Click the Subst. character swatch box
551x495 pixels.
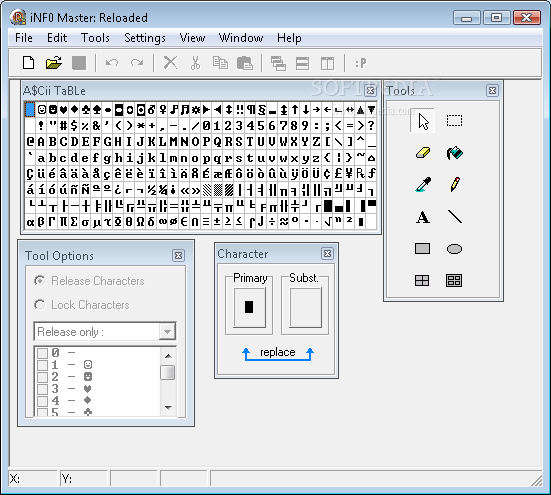[305, 307]
